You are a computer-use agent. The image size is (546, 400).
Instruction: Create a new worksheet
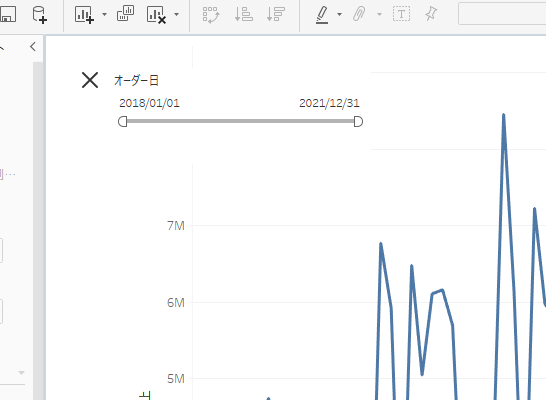(84, 15)
